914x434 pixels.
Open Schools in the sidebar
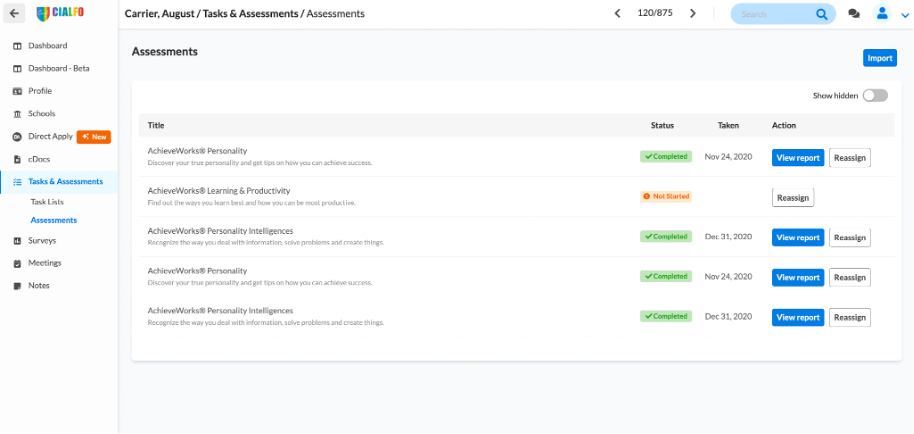pyautogui.click(x=42, y=114)
